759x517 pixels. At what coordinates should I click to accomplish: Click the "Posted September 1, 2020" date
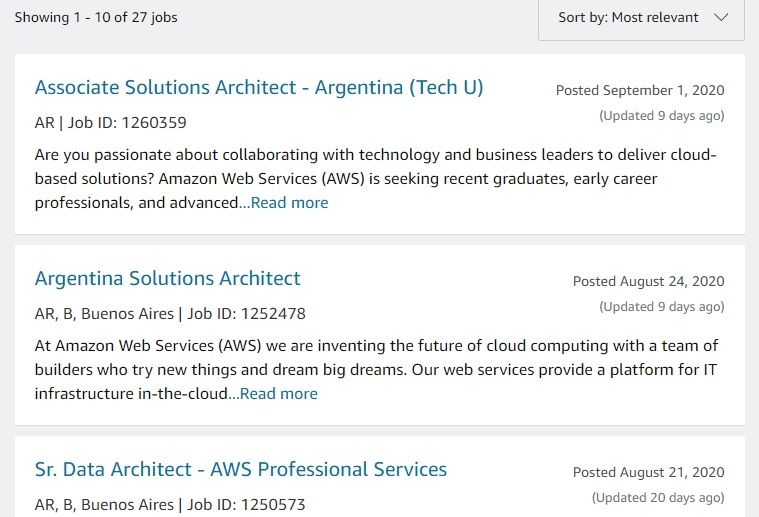click(x=640, y=90)
